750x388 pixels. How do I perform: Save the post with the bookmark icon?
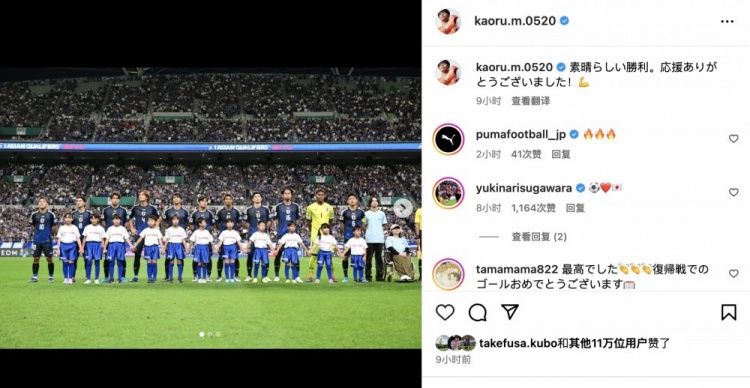(x=728, y=312)
